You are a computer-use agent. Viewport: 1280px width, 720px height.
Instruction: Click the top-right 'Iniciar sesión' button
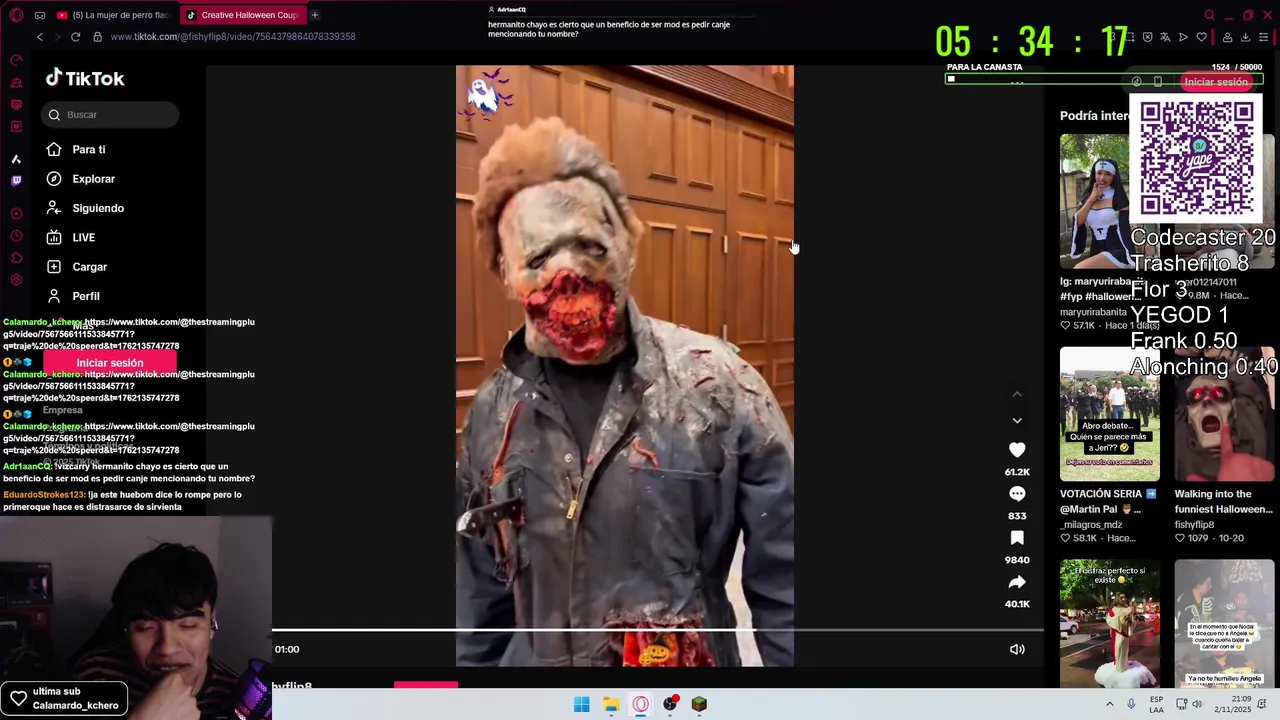click(1215, 82)
